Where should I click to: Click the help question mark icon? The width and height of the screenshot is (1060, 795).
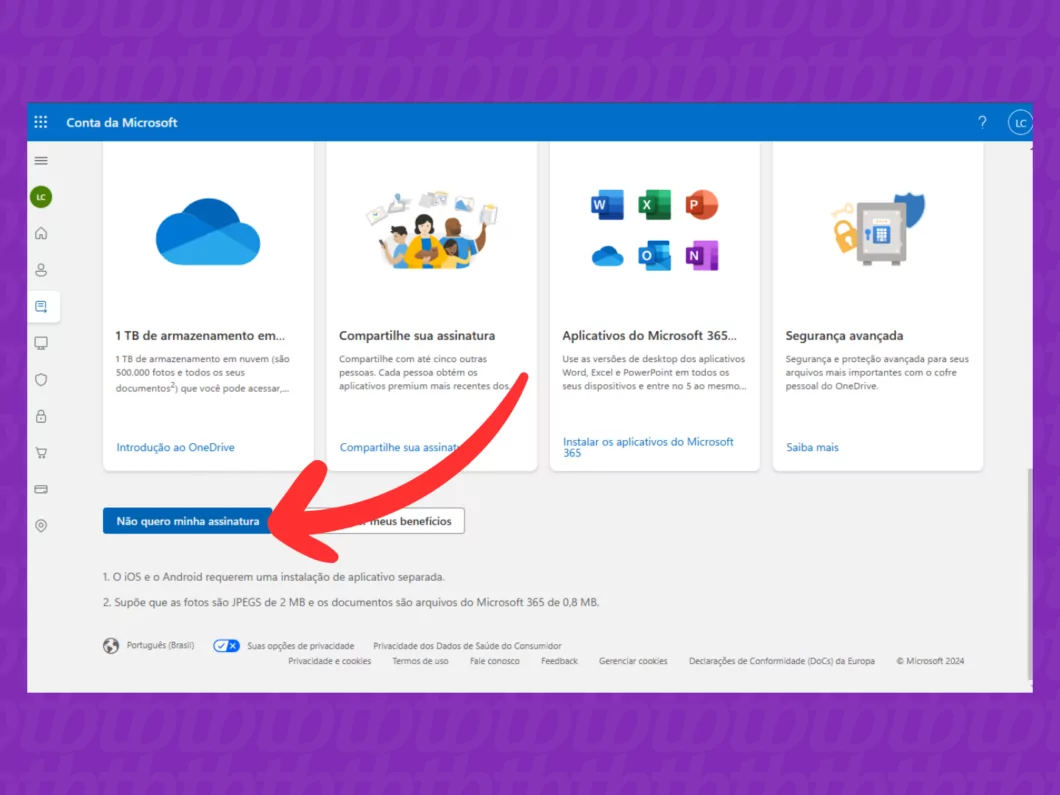[x=982, y=122]
